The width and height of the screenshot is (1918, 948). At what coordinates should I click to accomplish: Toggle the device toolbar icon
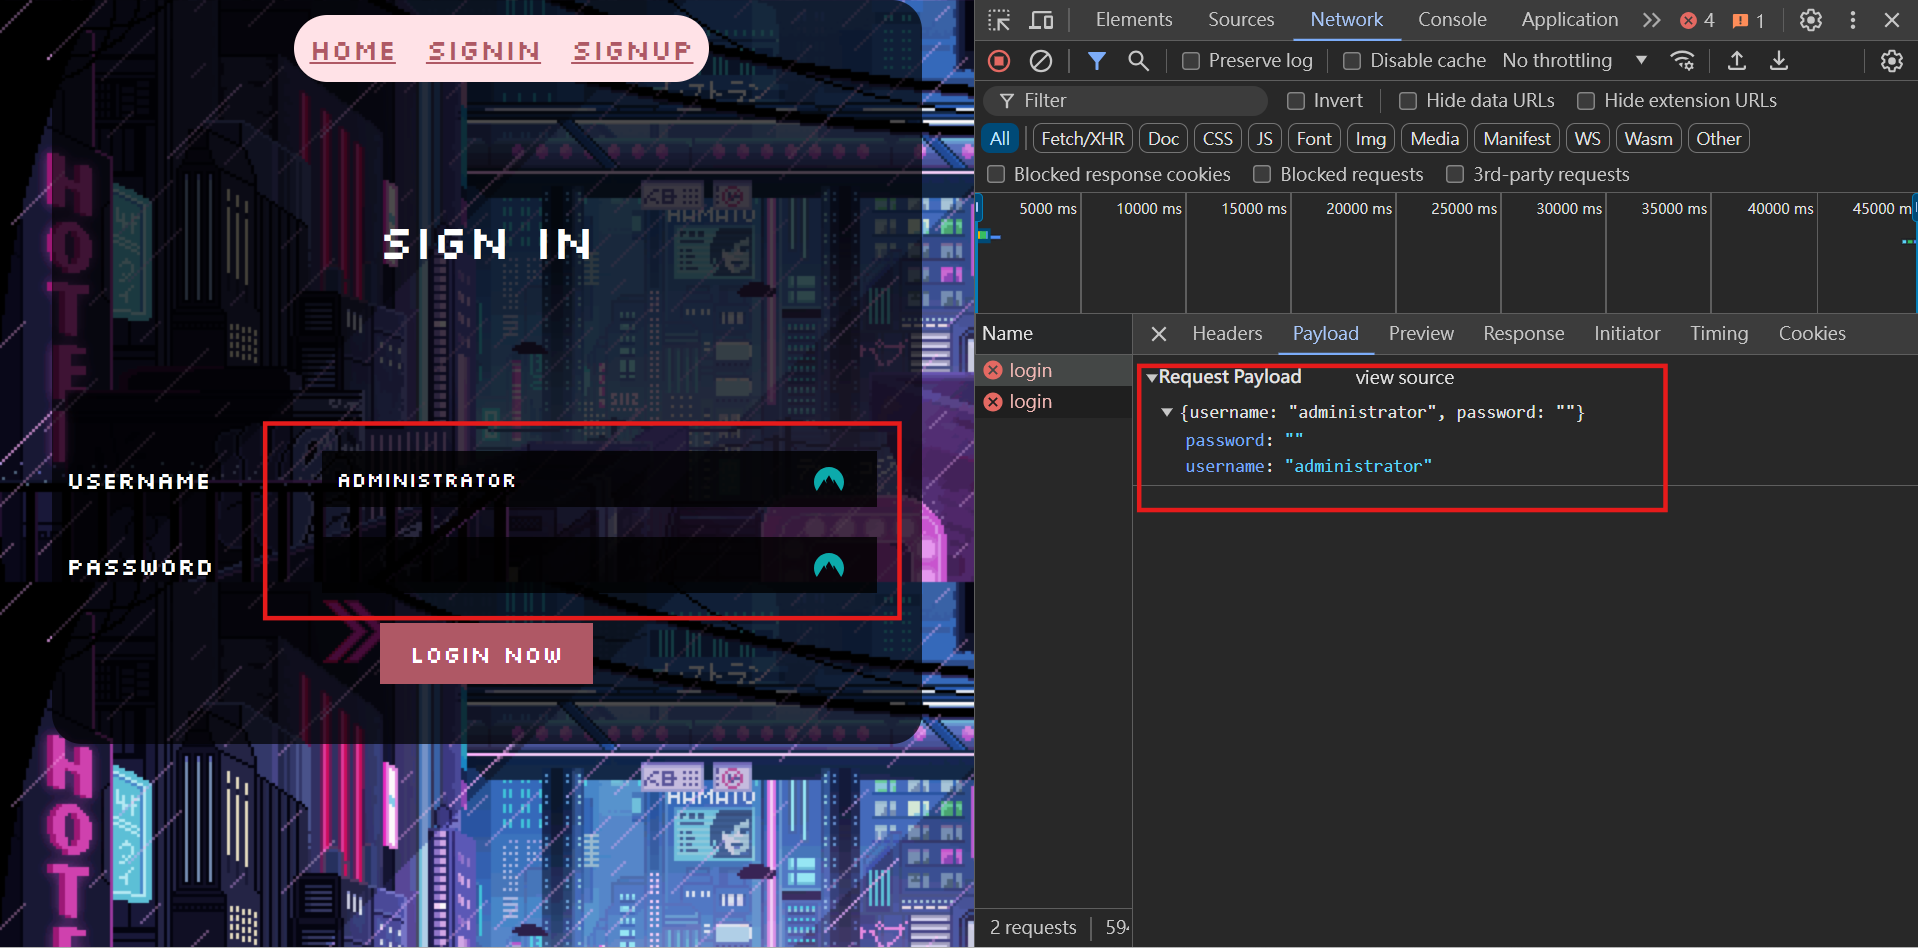(1041, 20)
